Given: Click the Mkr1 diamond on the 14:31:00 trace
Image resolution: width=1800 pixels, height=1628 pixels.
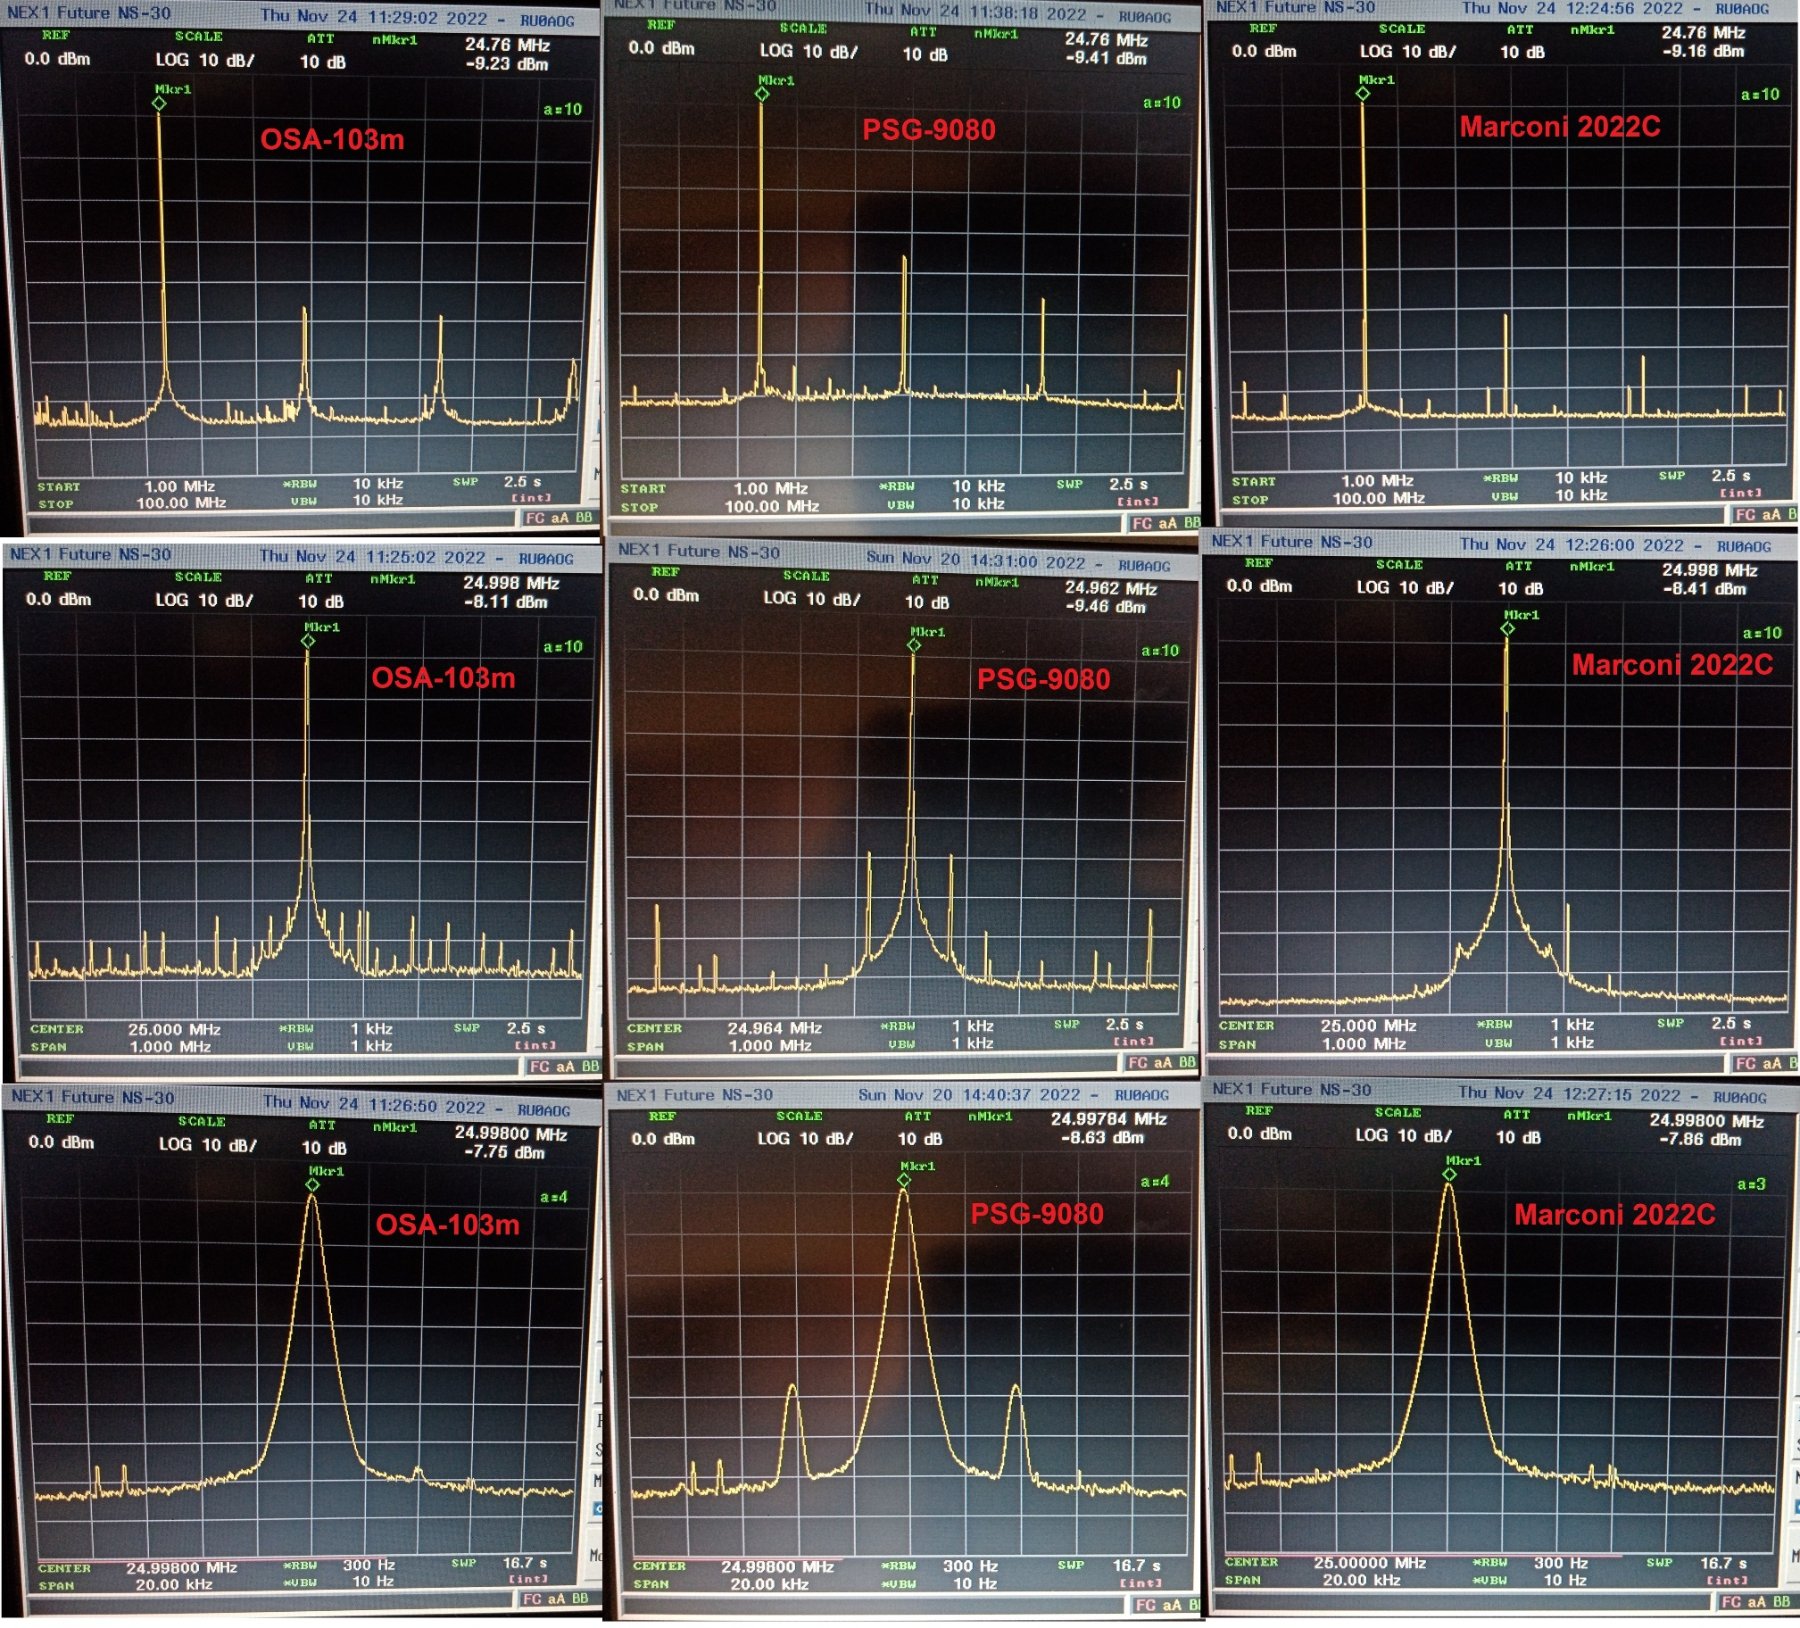Looking at the screenshot, I should tap(914, 645).
